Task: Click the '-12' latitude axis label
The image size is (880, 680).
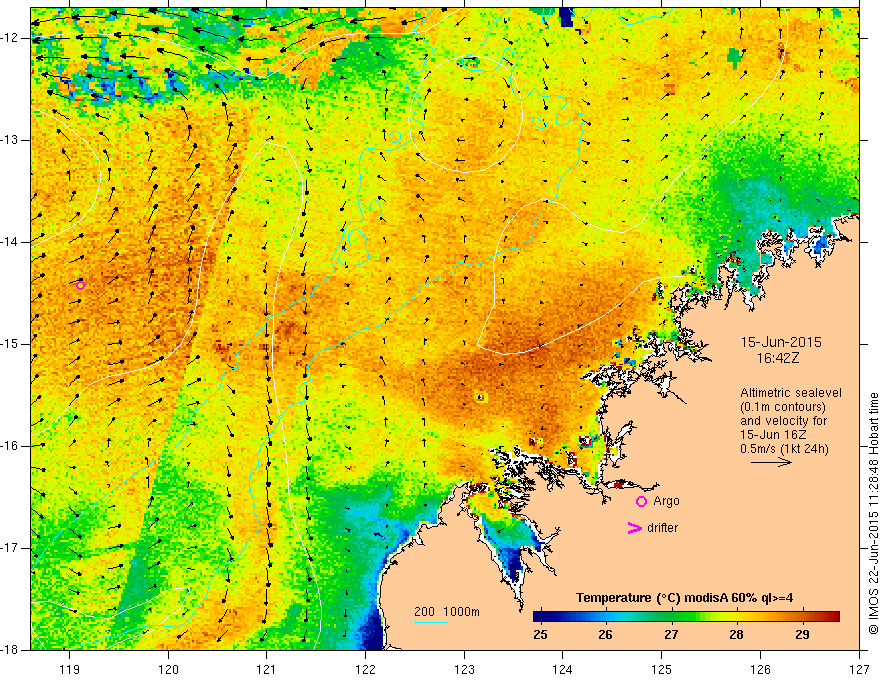Action: 10,38
